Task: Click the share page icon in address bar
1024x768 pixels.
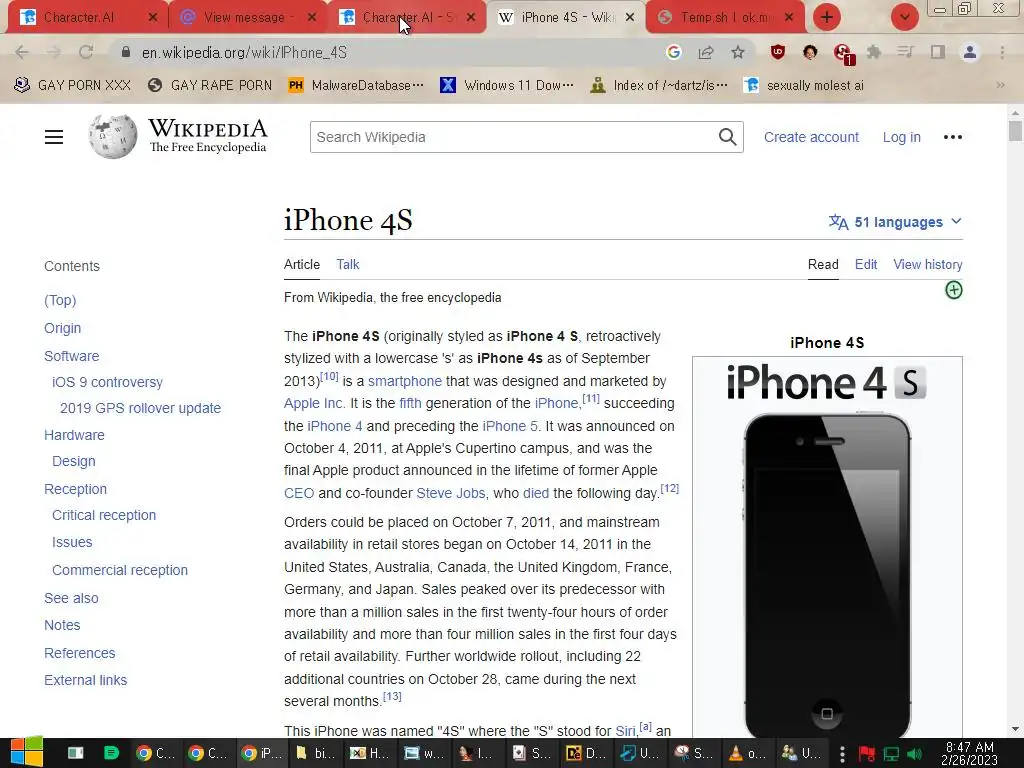Action: pos(706,52)
